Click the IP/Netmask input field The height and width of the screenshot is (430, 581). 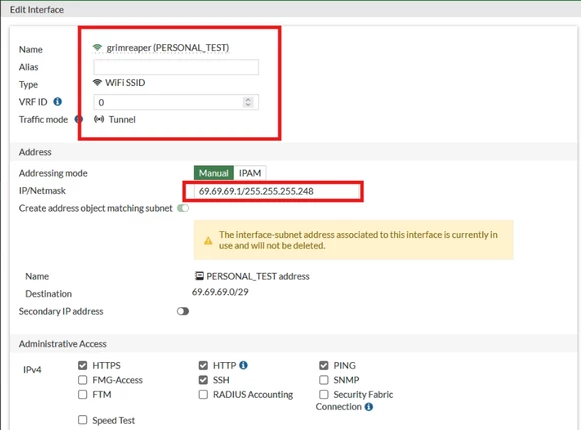[277, 191]
